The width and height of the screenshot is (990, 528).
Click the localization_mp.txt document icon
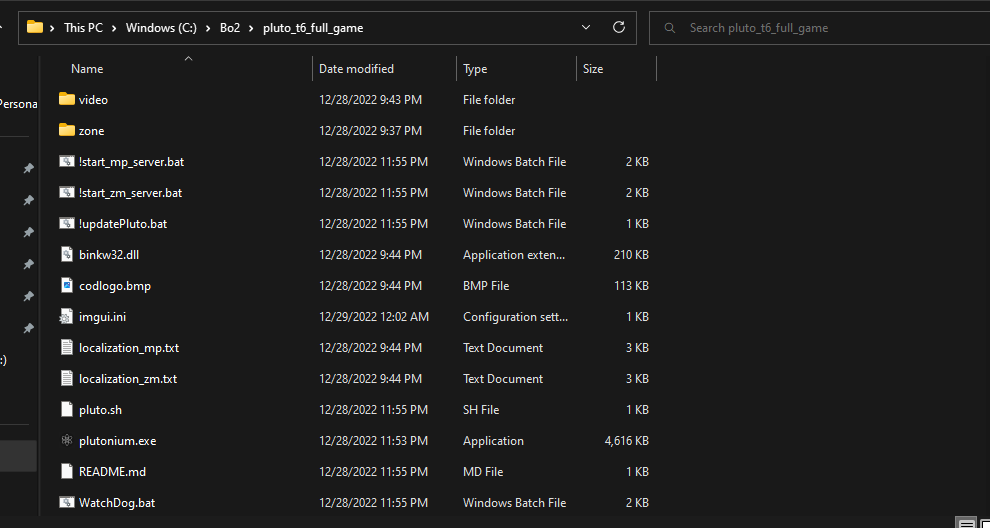(x=67, y=347)
